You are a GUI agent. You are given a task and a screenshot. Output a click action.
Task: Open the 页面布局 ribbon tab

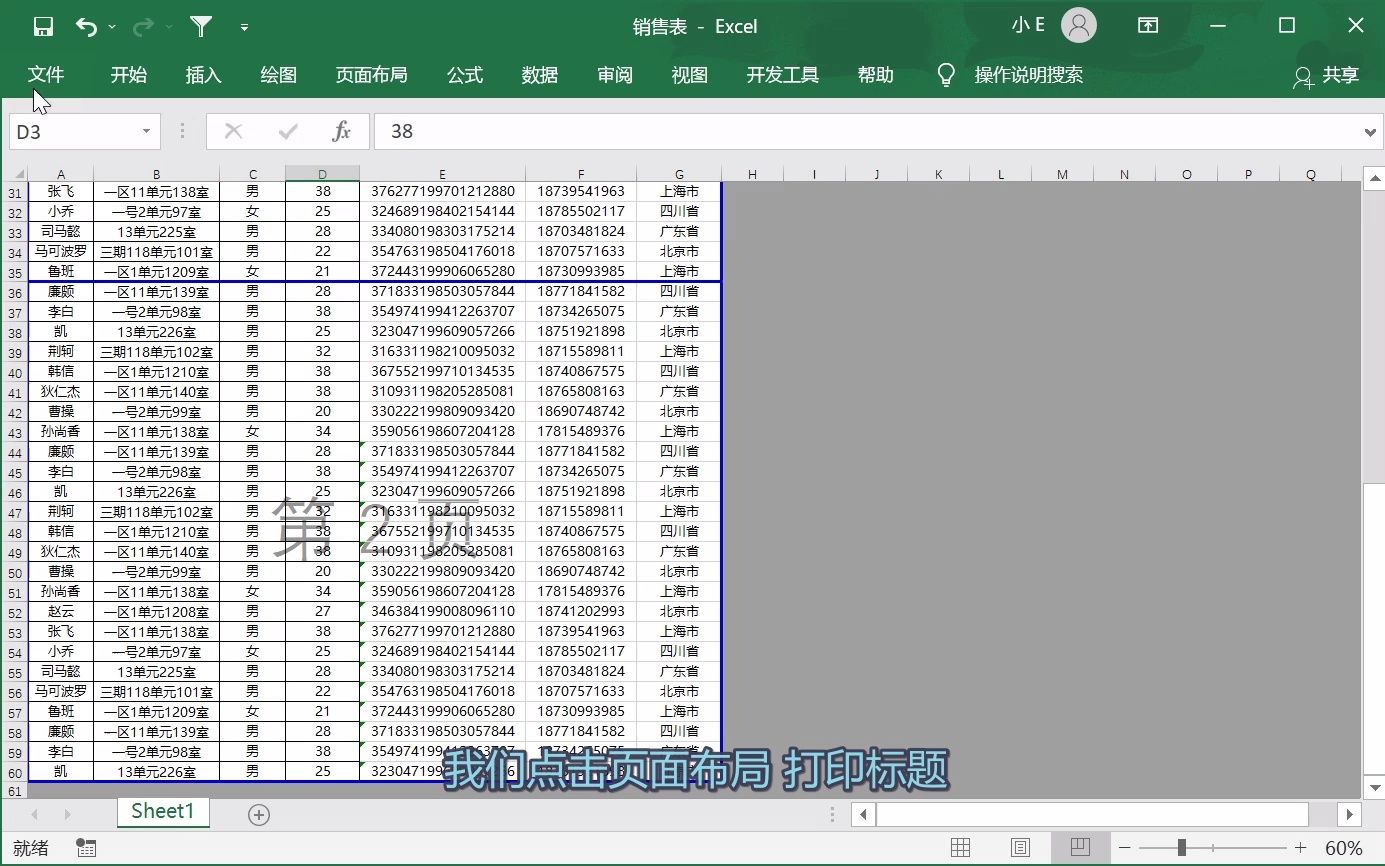click(371, 75)
